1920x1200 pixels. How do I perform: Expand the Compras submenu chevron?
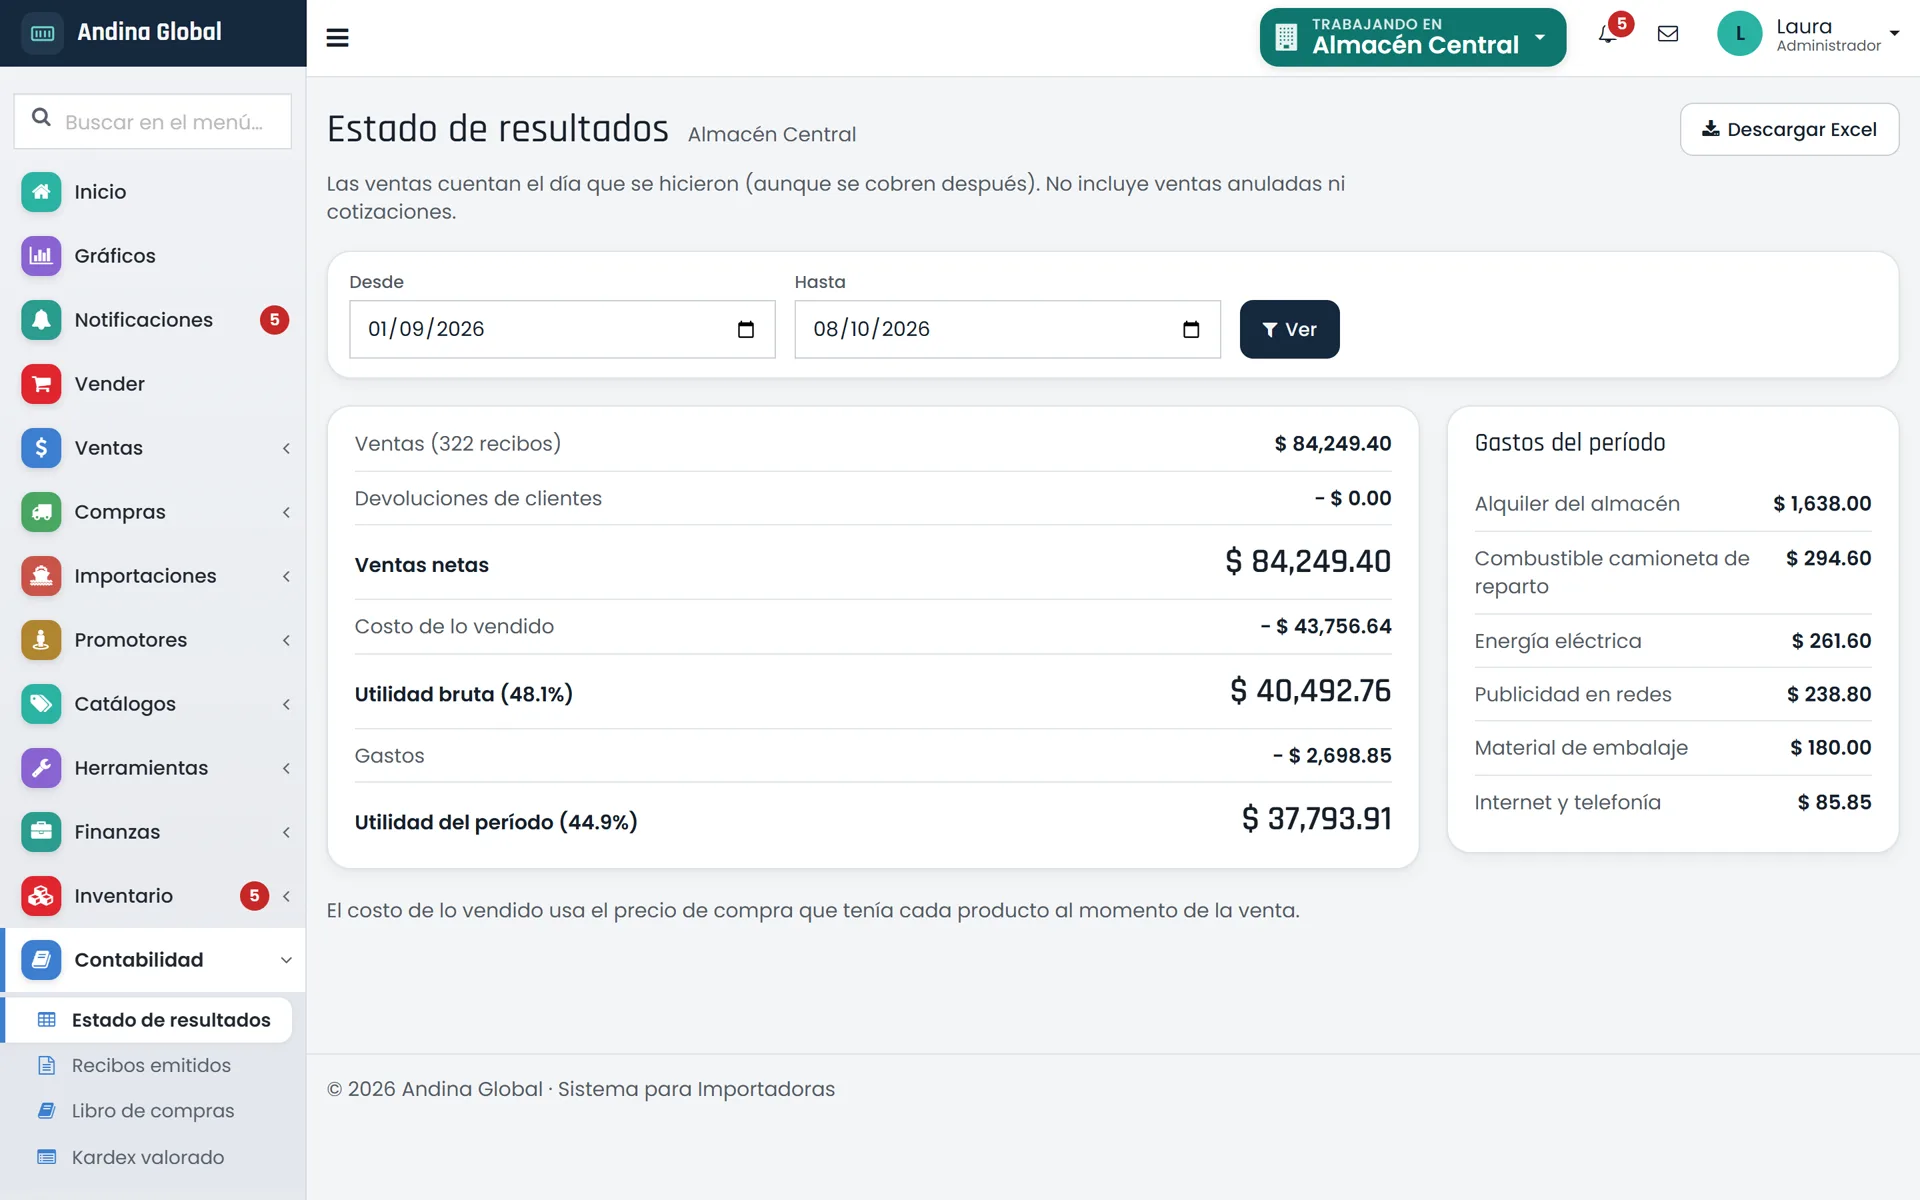coord(286,512)
